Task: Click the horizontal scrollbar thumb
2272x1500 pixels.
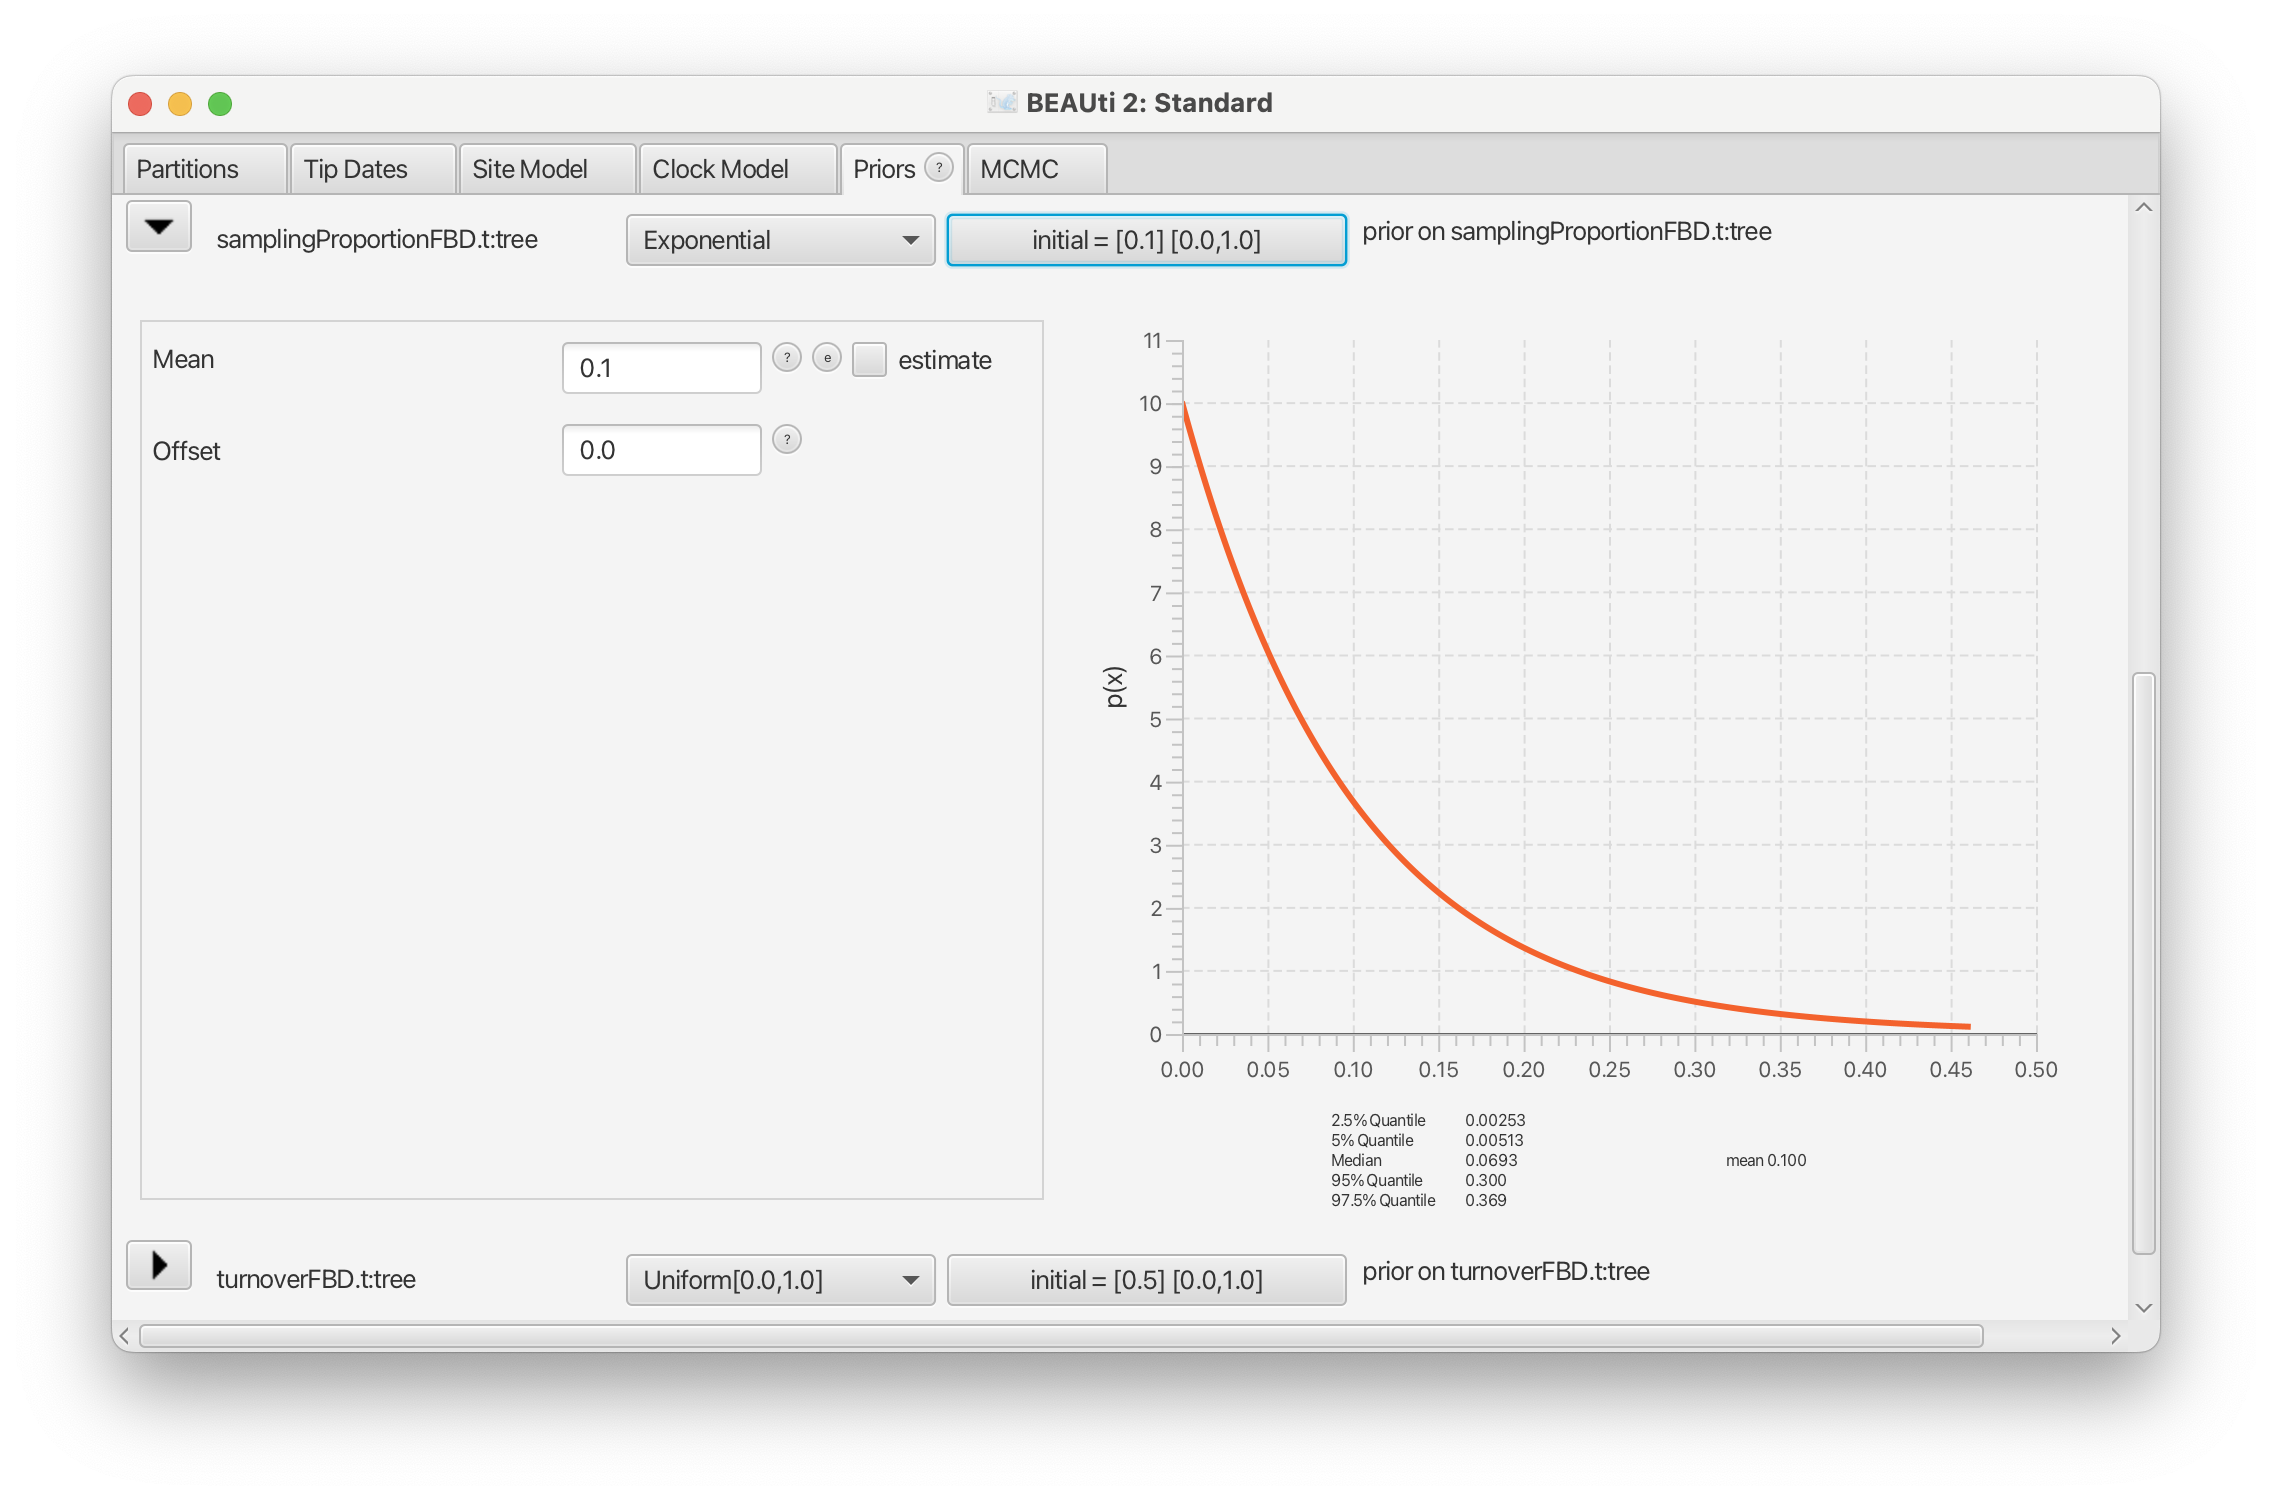Action: click(x=1061, y=1336)
